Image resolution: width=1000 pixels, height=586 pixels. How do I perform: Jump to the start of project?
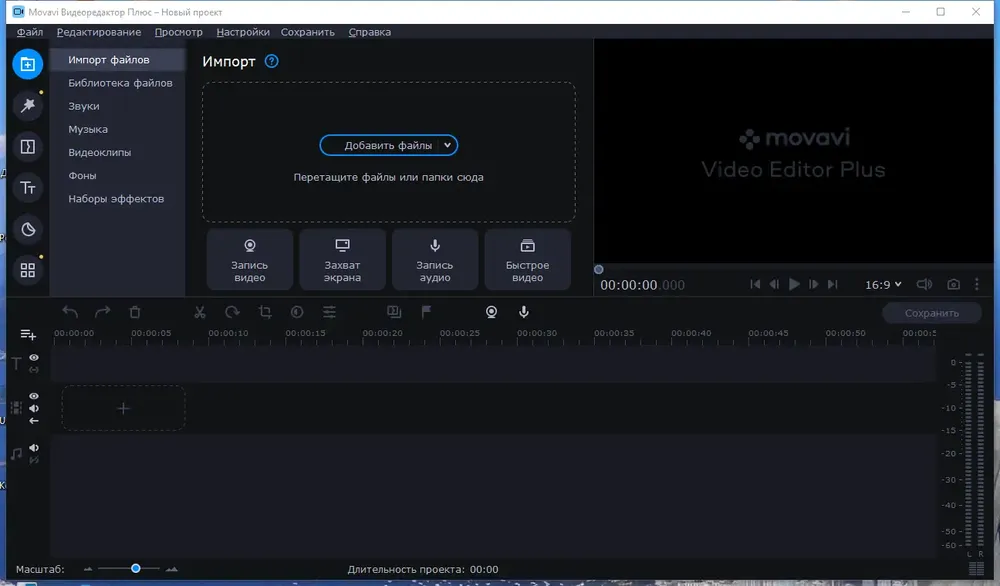[x=755, y=284]
